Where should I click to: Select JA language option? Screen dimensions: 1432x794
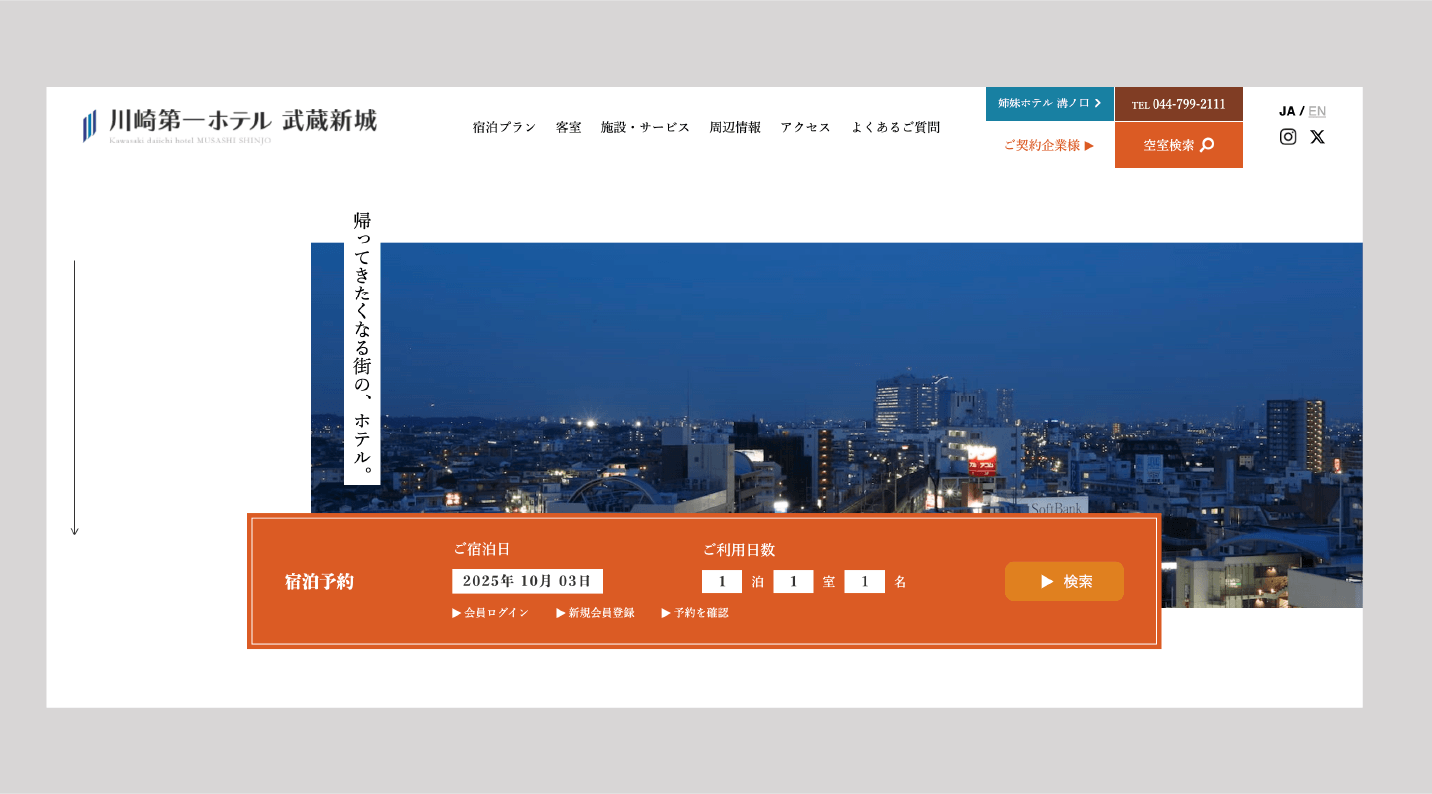click(x=1286, y=111)
